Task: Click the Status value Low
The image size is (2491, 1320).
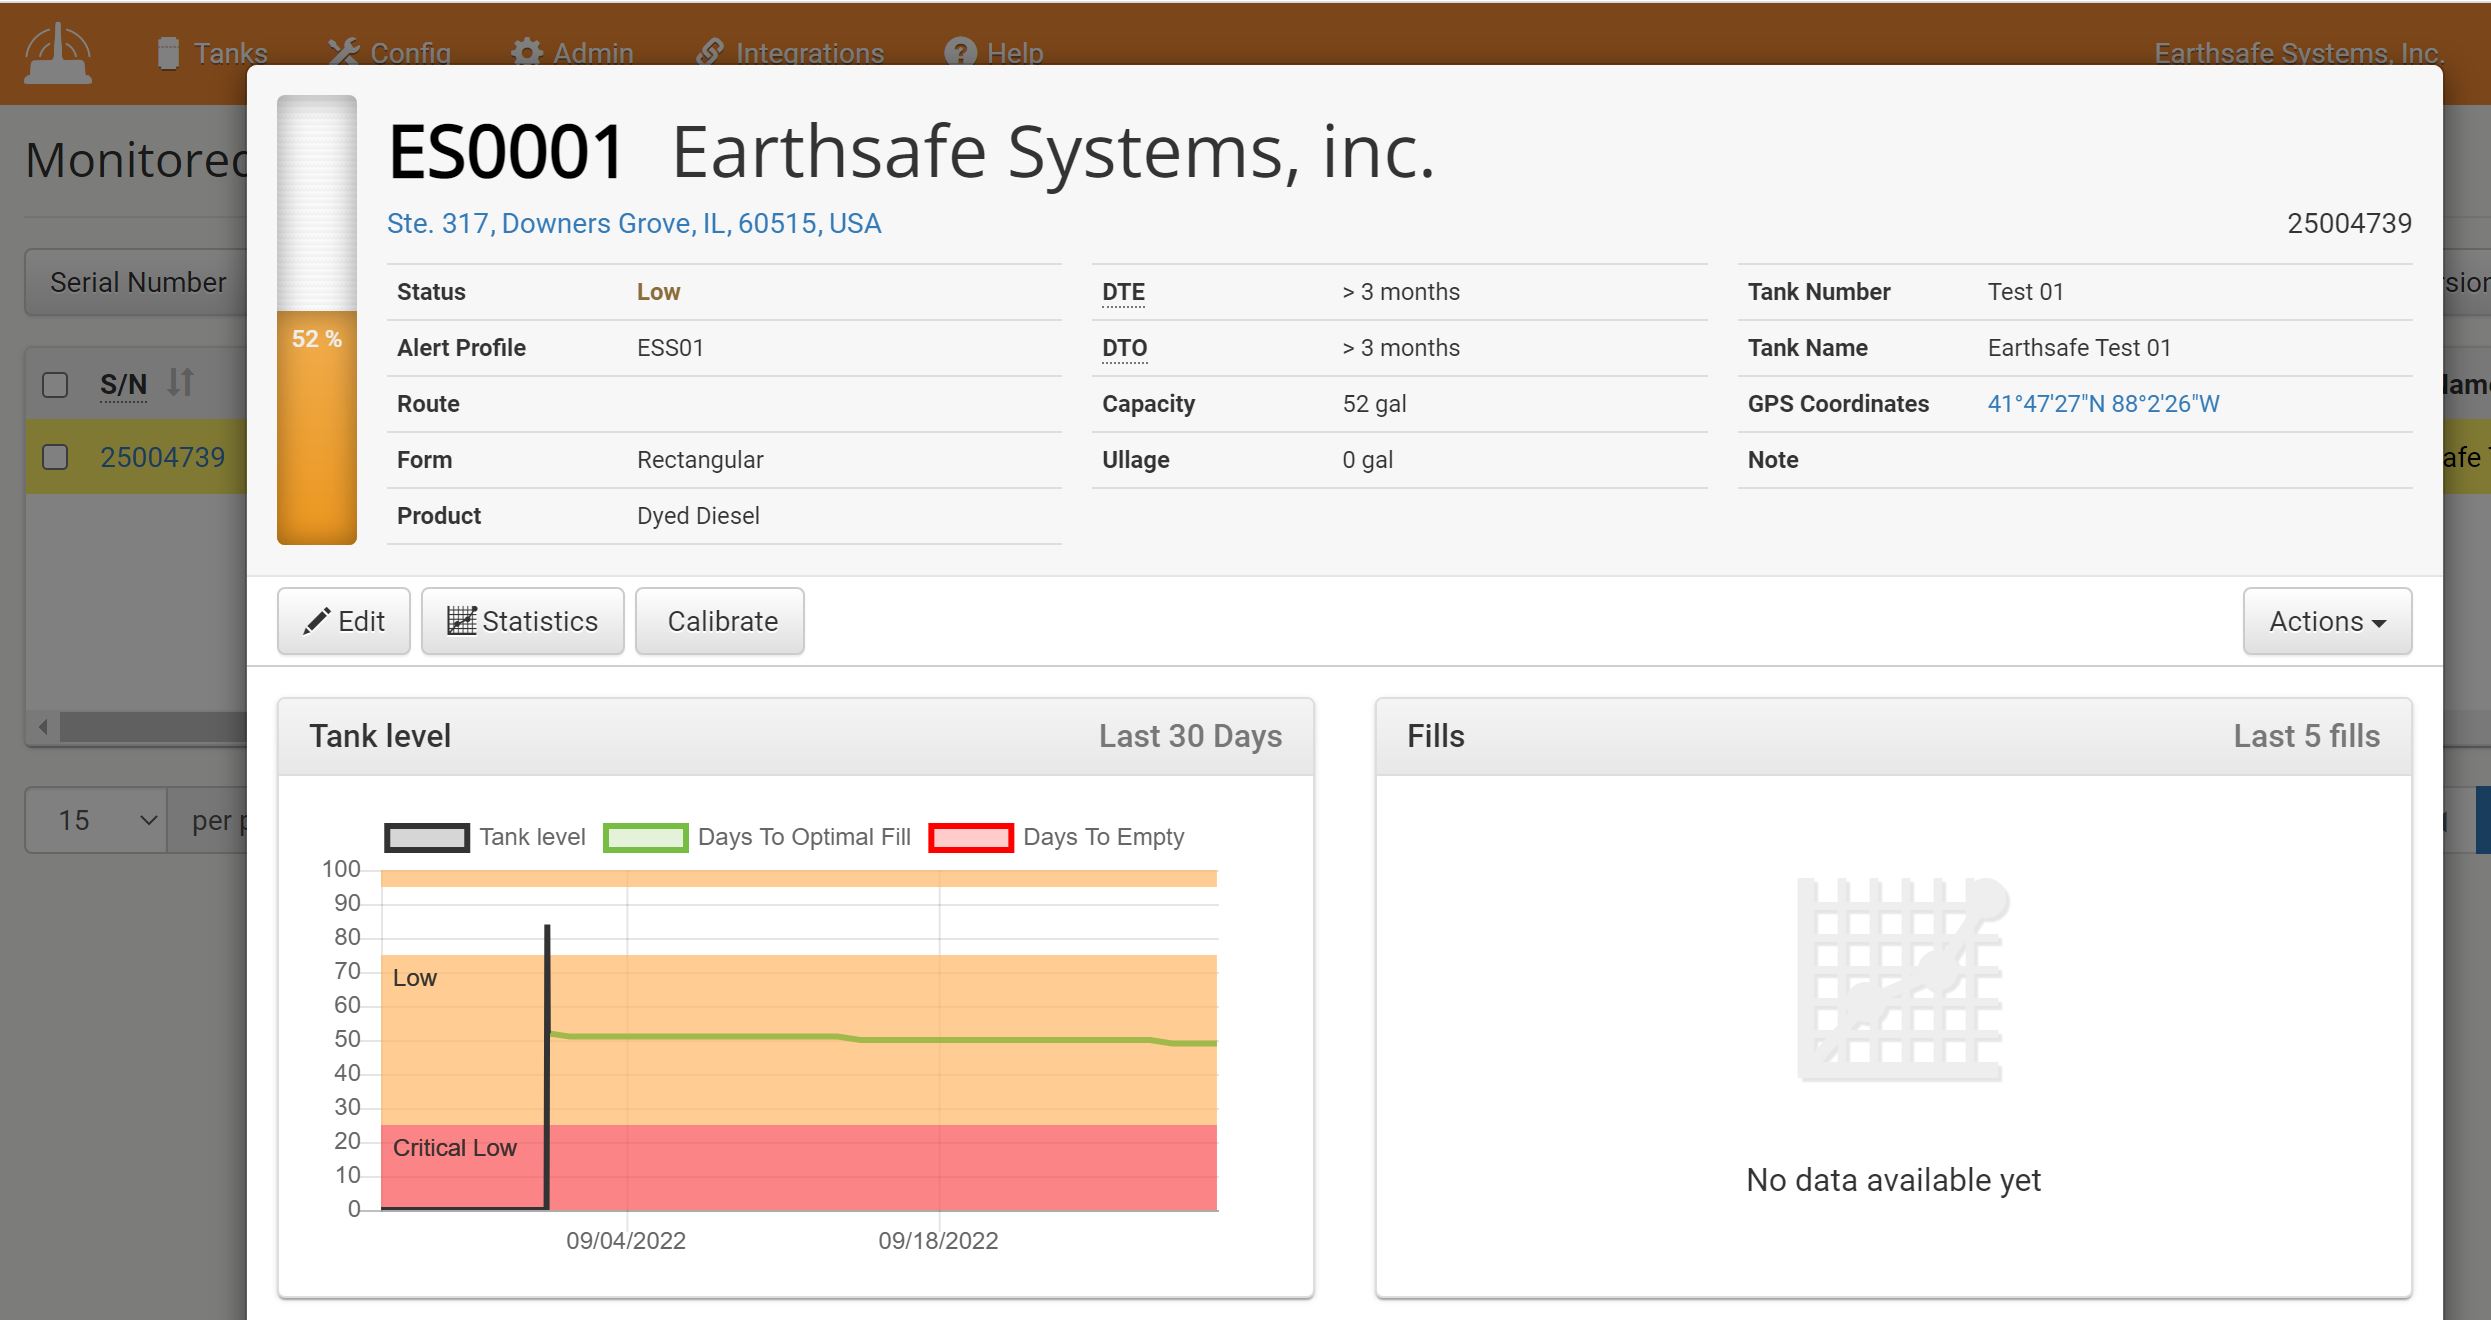Action: (658, 292)
